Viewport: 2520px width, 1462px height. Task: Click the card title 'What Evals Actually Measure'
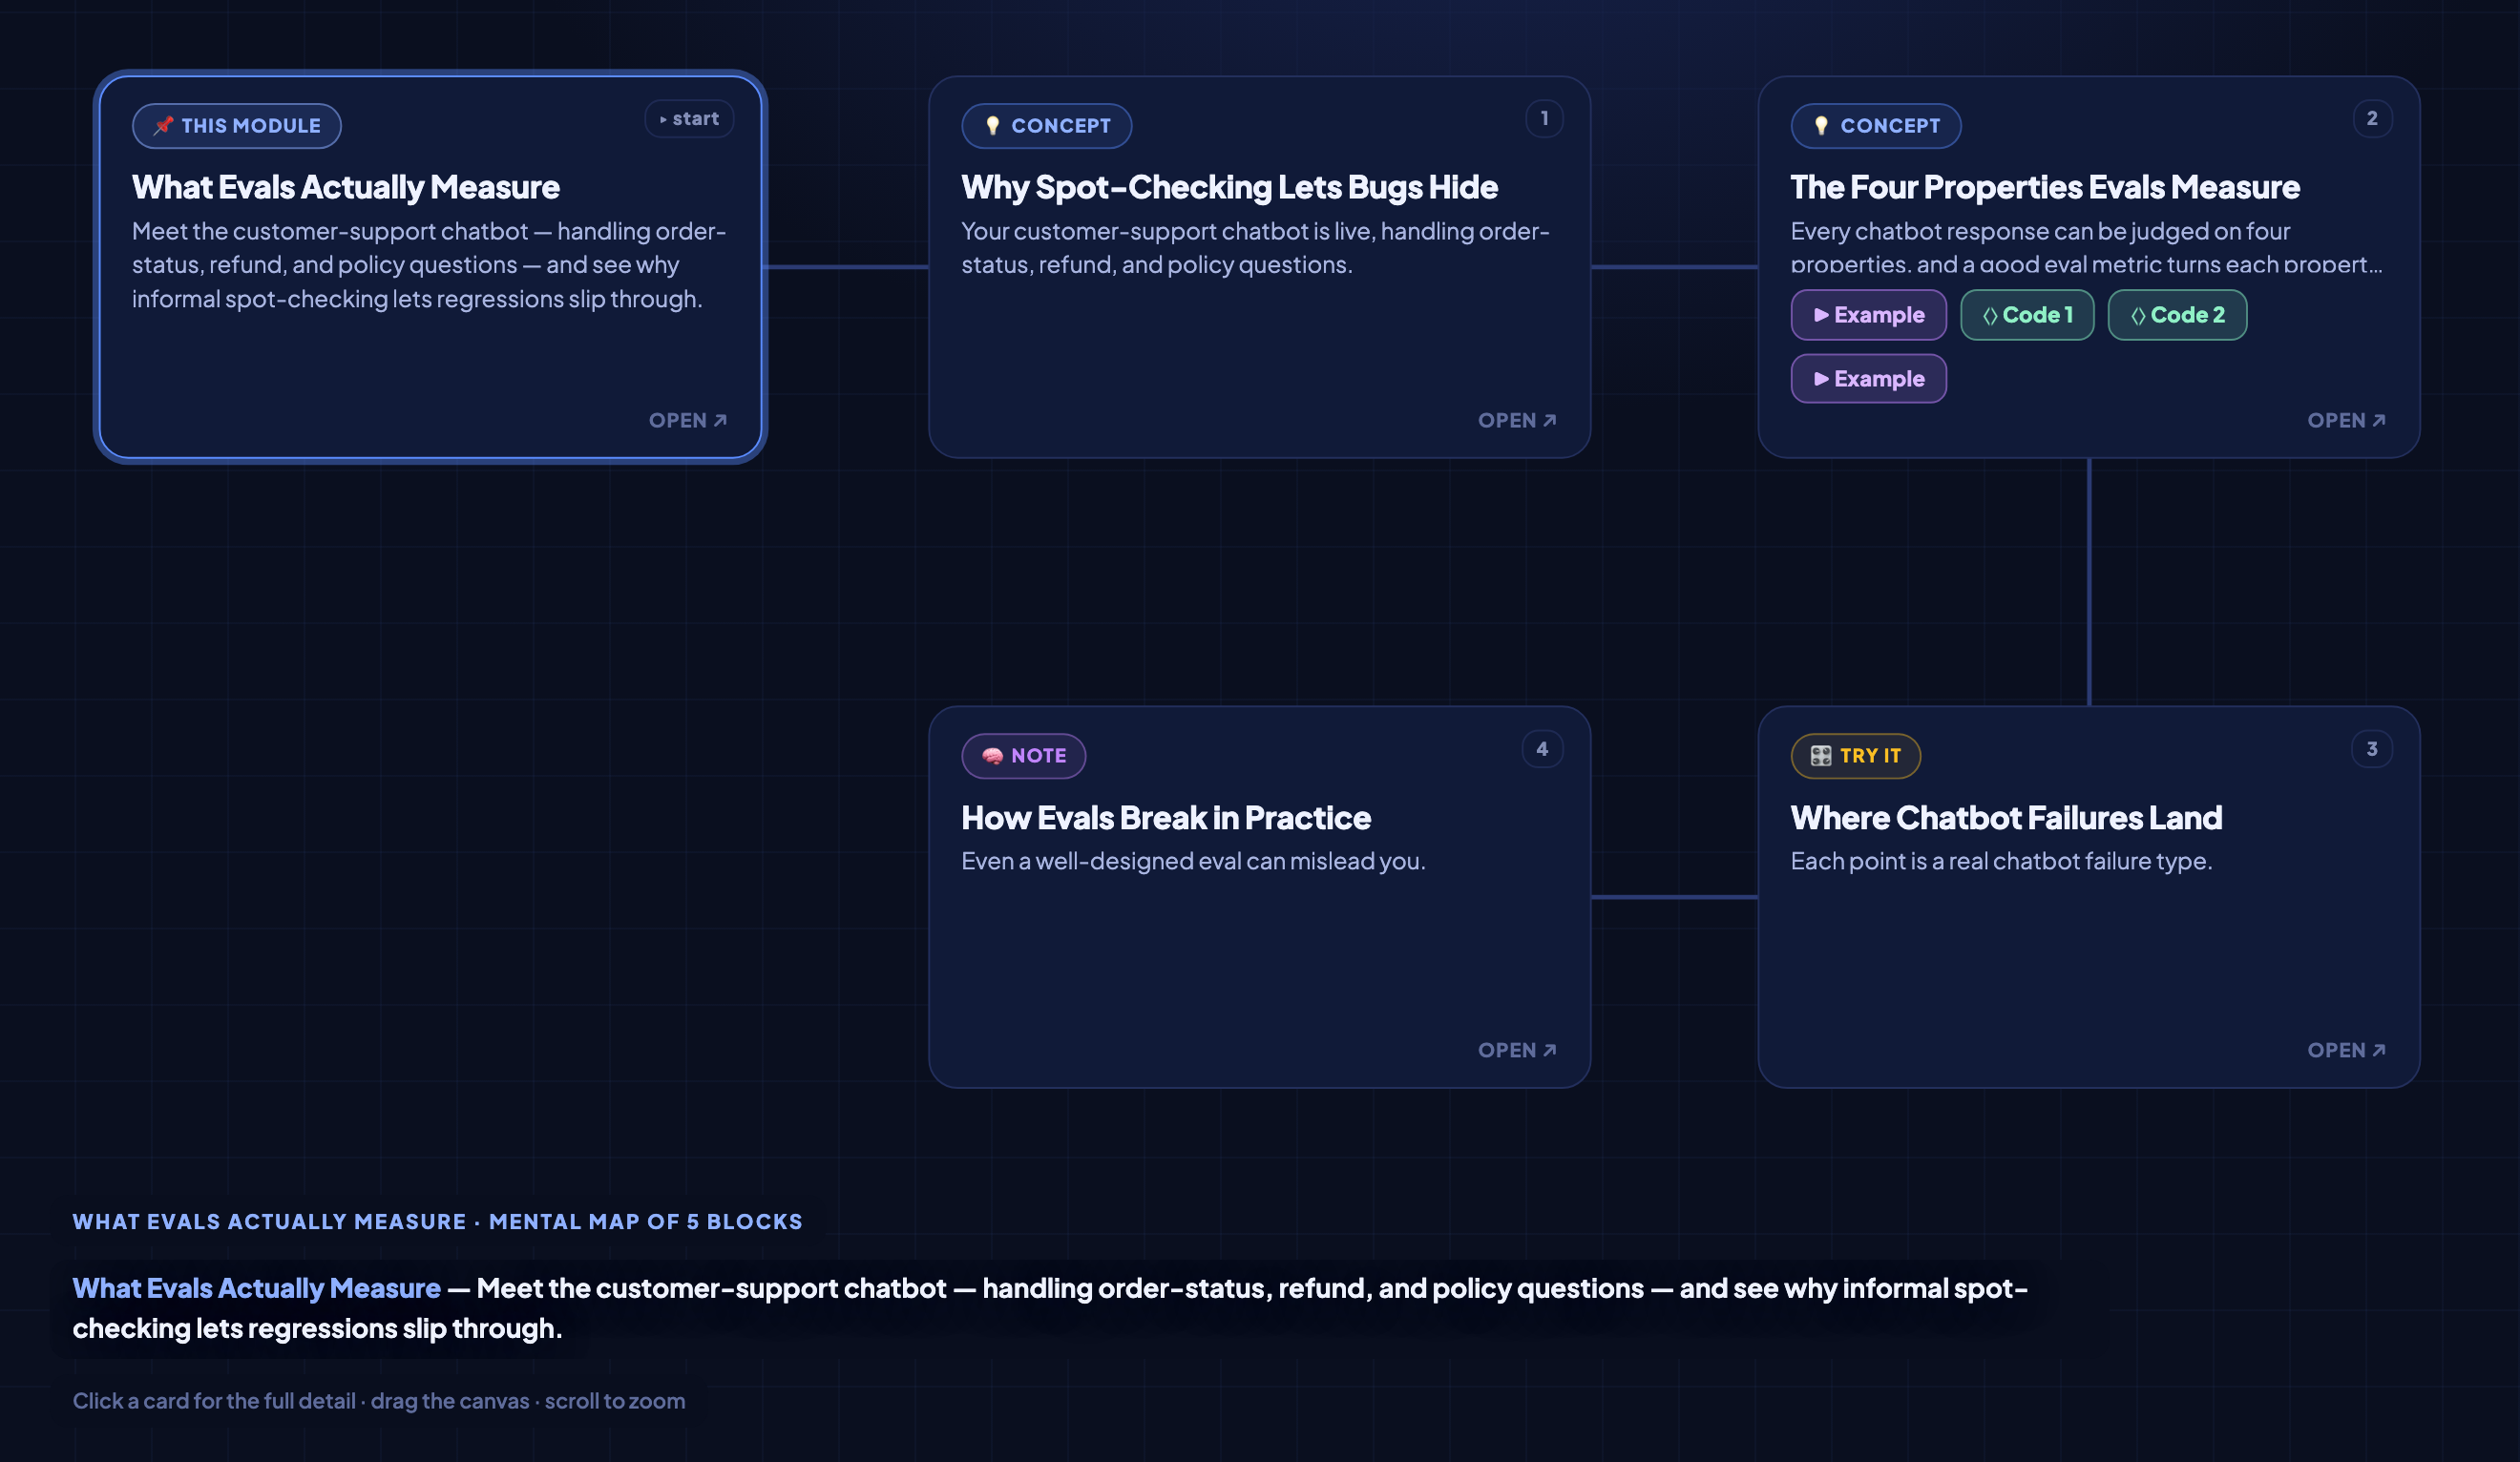[346, 187]
